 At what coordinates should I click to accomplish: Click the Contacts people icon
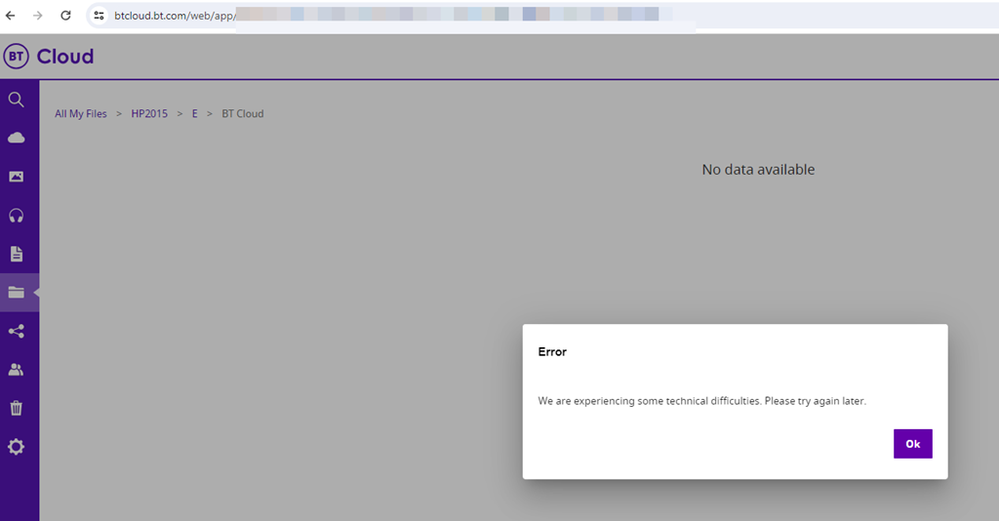point(16,370)
